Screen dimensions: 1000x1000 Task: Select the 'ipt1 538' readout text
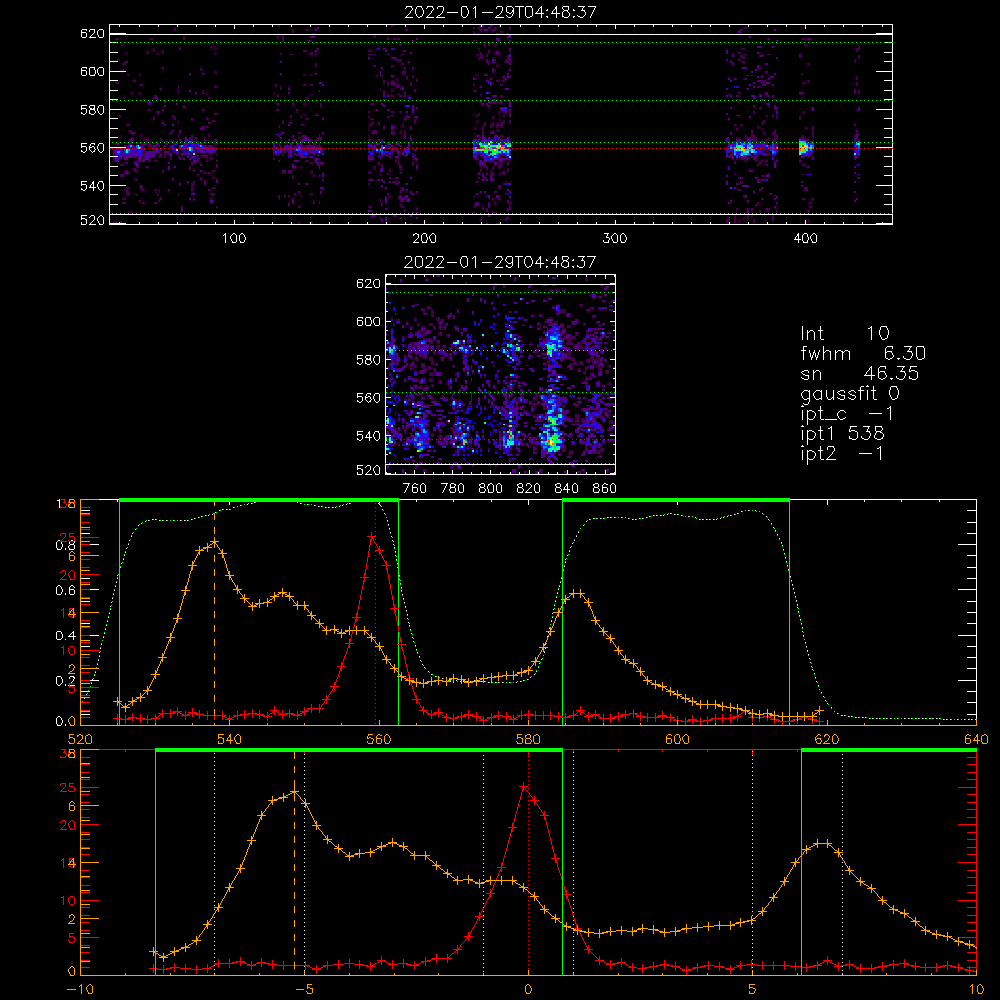coord(842,433)
